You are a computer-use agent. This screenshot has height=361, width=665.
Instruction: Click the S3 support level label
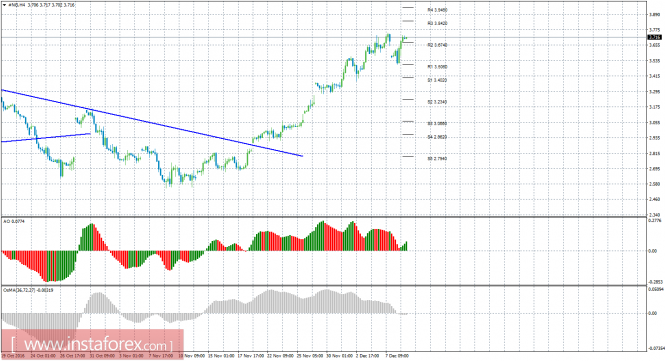pyautogui.click(x=437, y=124)
